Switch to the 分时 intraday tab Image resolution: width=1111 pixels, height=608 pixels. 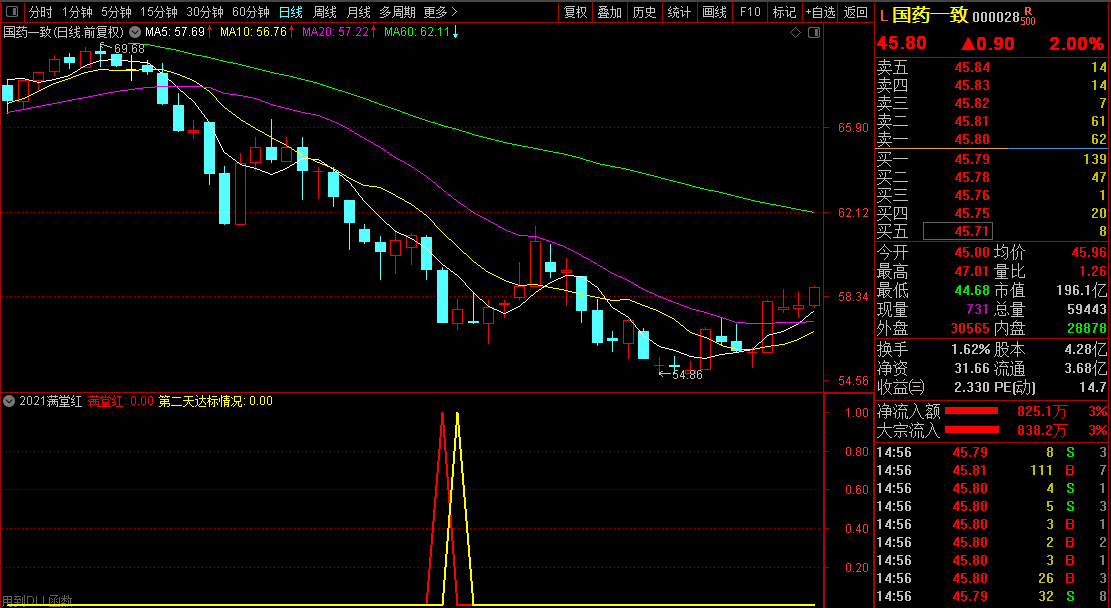pyautogui.click(x=41, y=12)
